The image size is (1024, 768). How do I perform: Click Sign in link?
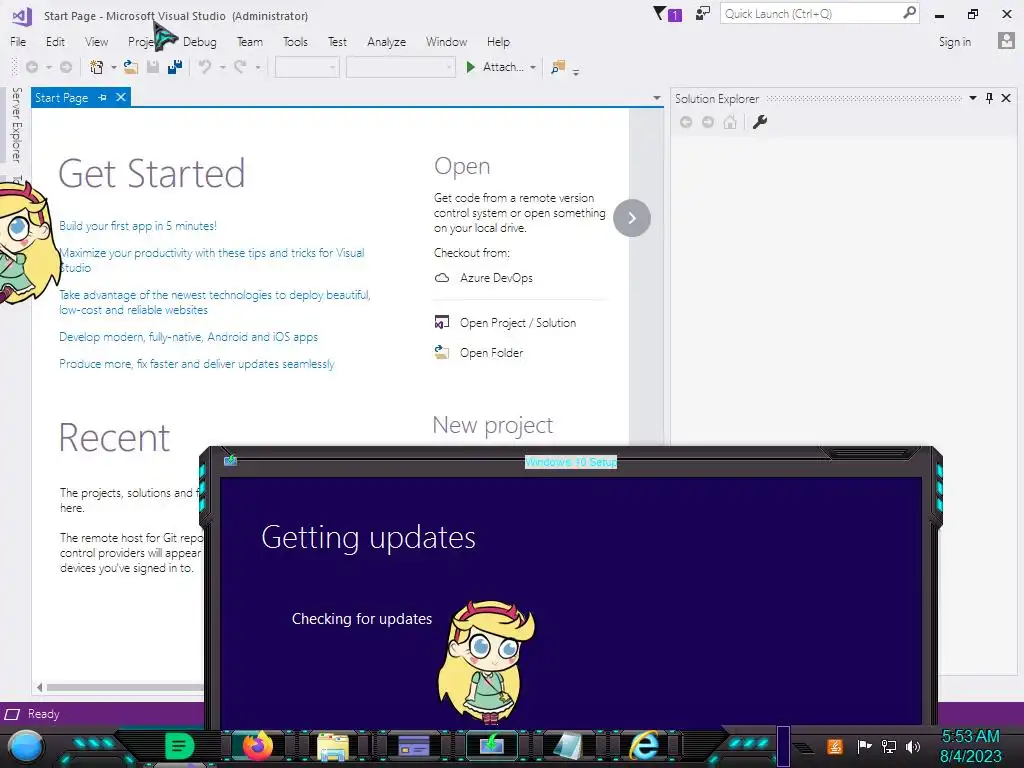tap(954, 41)
